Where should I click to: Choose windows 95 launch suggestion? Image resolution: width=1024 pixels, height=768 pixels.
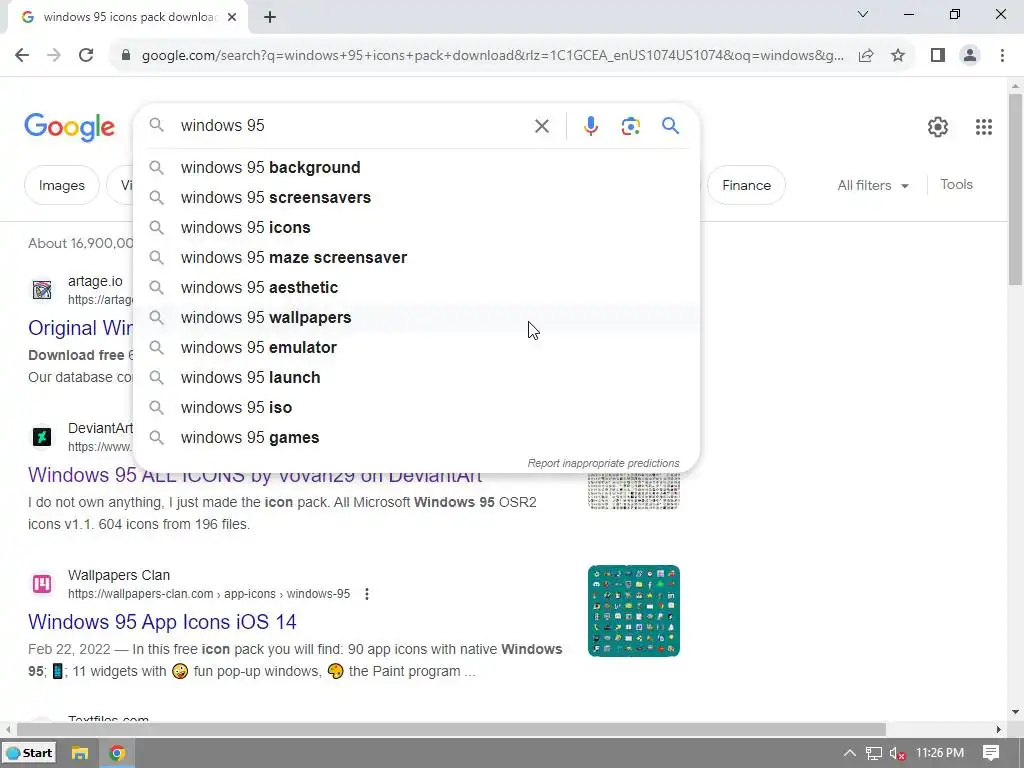point(416,377)
